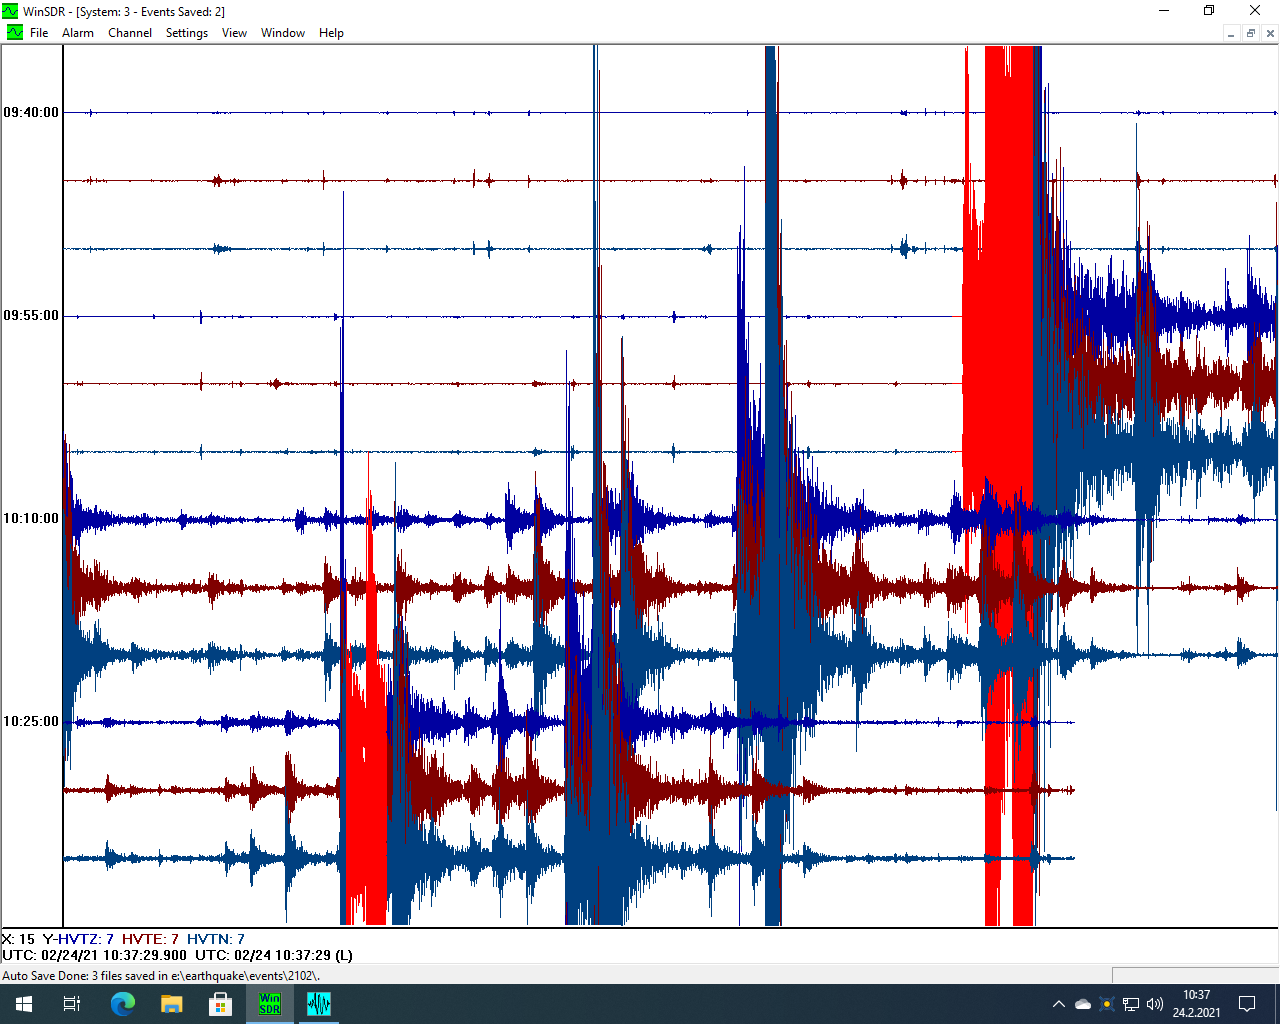Click the WinSDR document icon beside File

click(x=14, y=33)
